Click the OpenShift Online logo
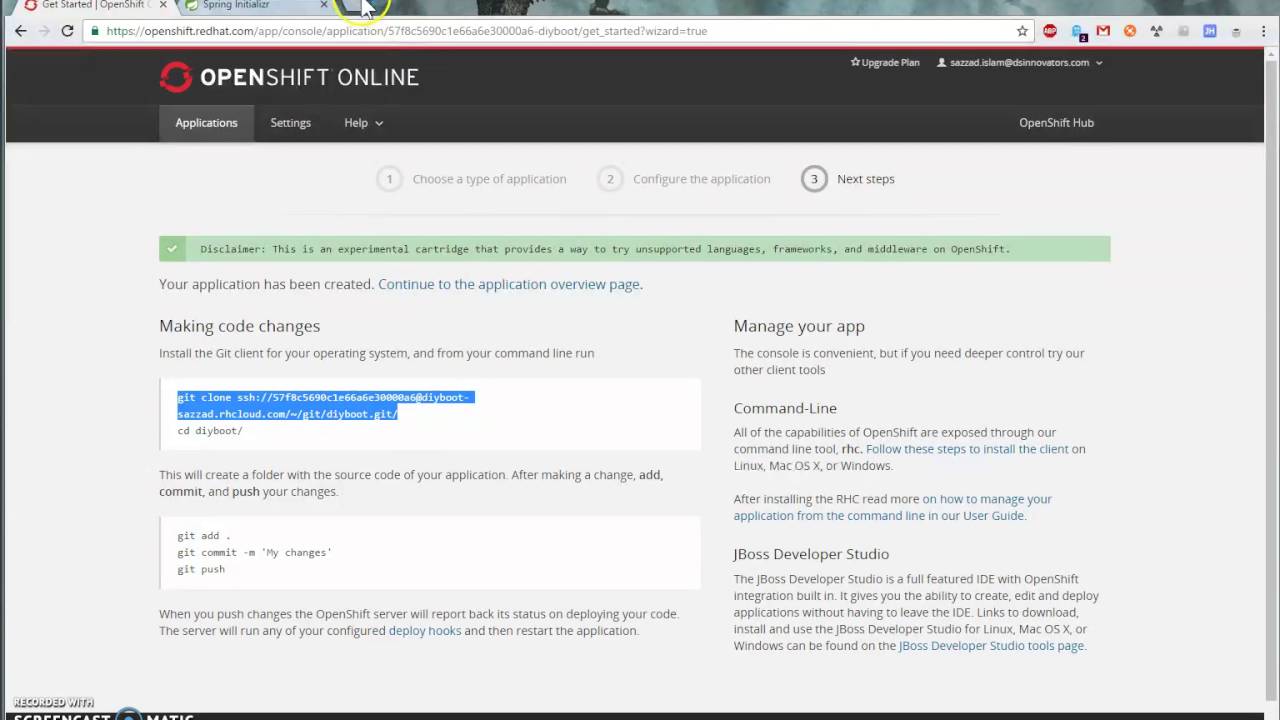 (289, 77)
